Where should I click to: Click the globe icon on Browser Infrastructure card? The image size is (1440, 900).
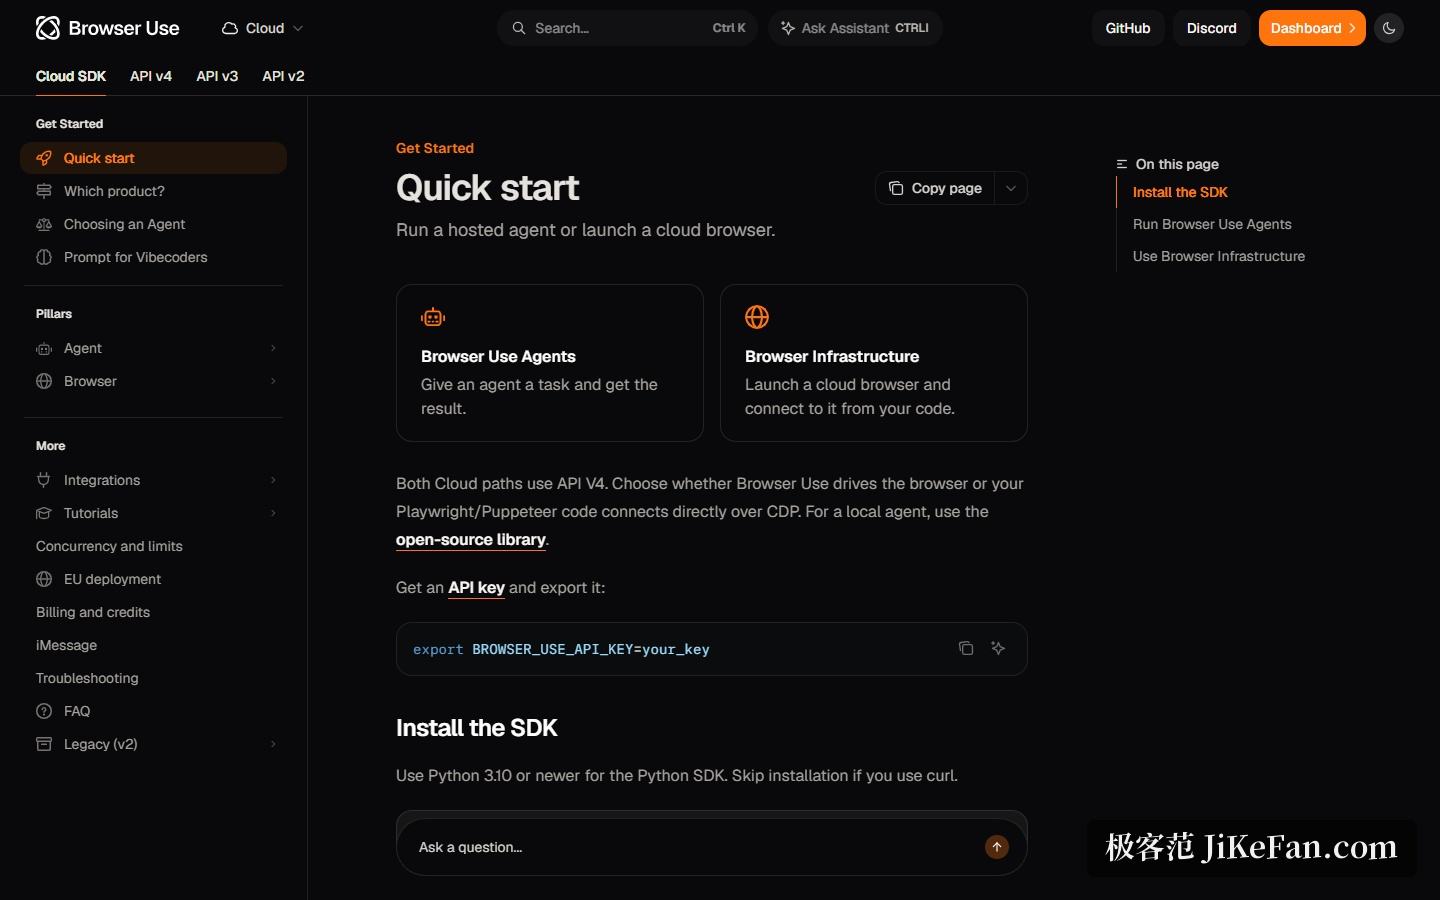[757, 317]
